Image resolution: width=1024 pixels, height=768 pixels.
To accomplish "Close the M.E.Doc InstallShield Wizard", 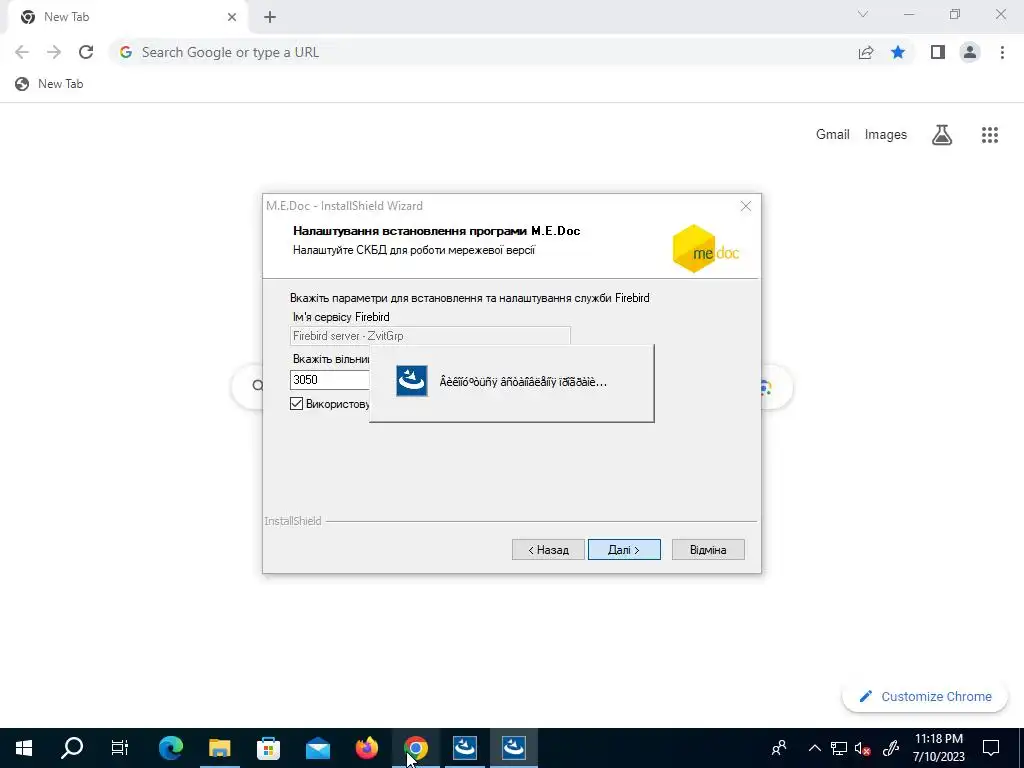I will coord(746,206).
